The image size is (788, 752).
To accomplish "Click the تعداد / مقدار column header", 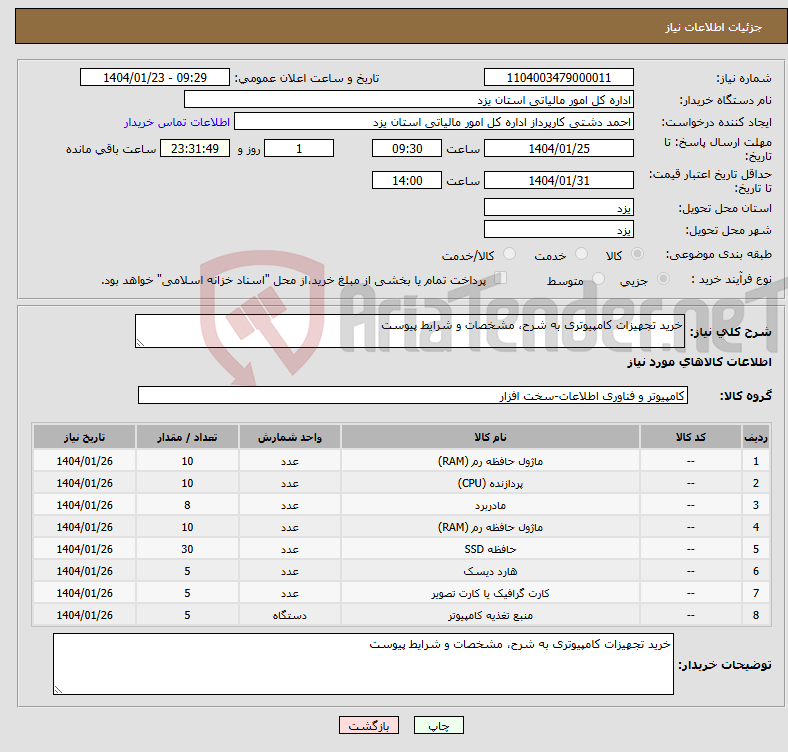I will pyautogui.click(x=187, y=437).
